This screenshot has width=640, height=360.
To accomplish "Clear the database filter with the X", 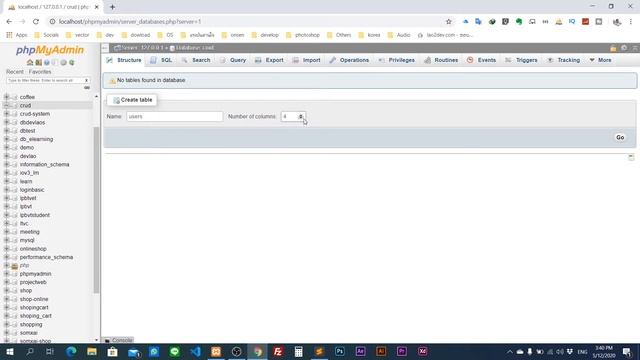I will pyautogui.click(x=86, y=80).
